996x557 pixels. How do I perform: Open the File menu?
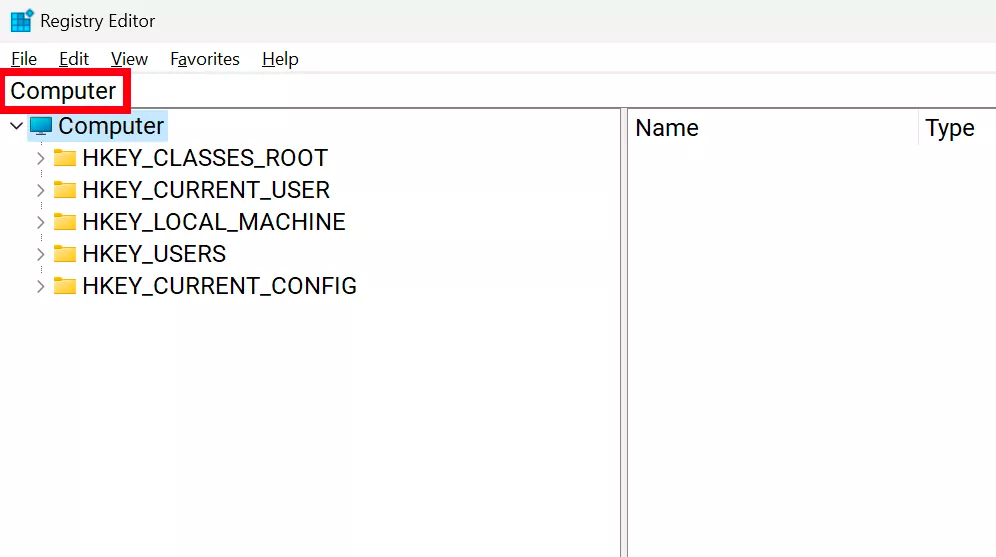coord(24,59)
